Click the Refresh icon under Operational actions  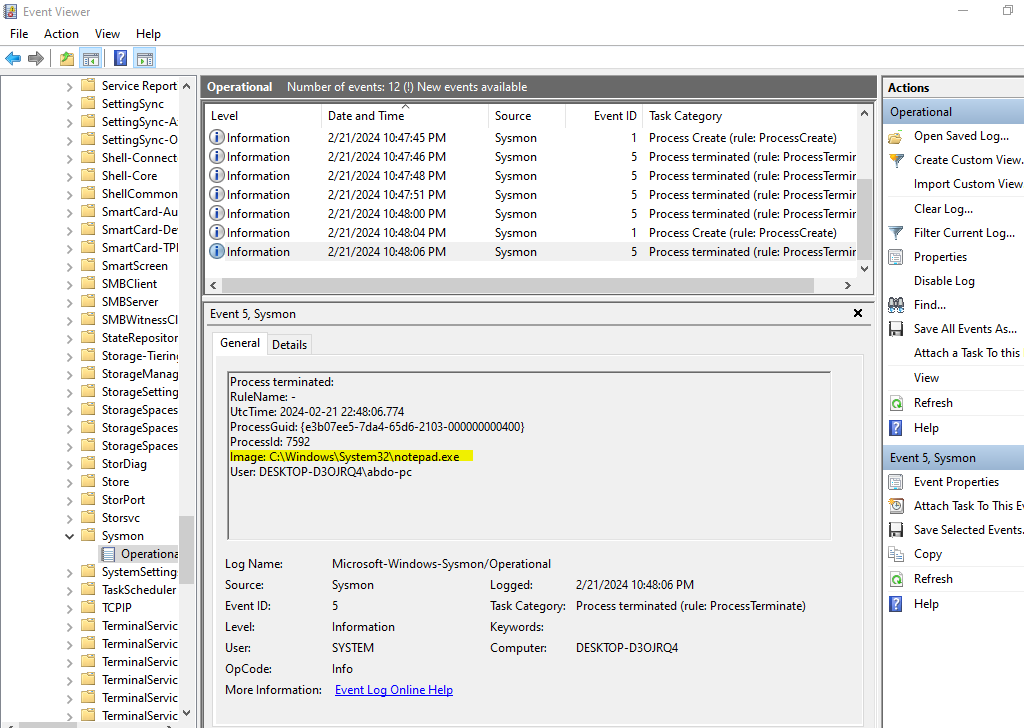(x=895, y=402)
